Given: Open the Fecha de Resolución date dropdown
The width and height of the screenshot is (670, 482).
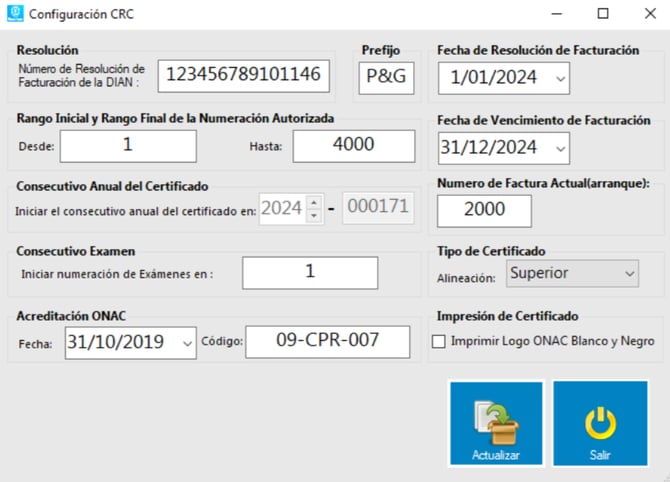Looking at the screenshot, I should [x=560, y=77].
